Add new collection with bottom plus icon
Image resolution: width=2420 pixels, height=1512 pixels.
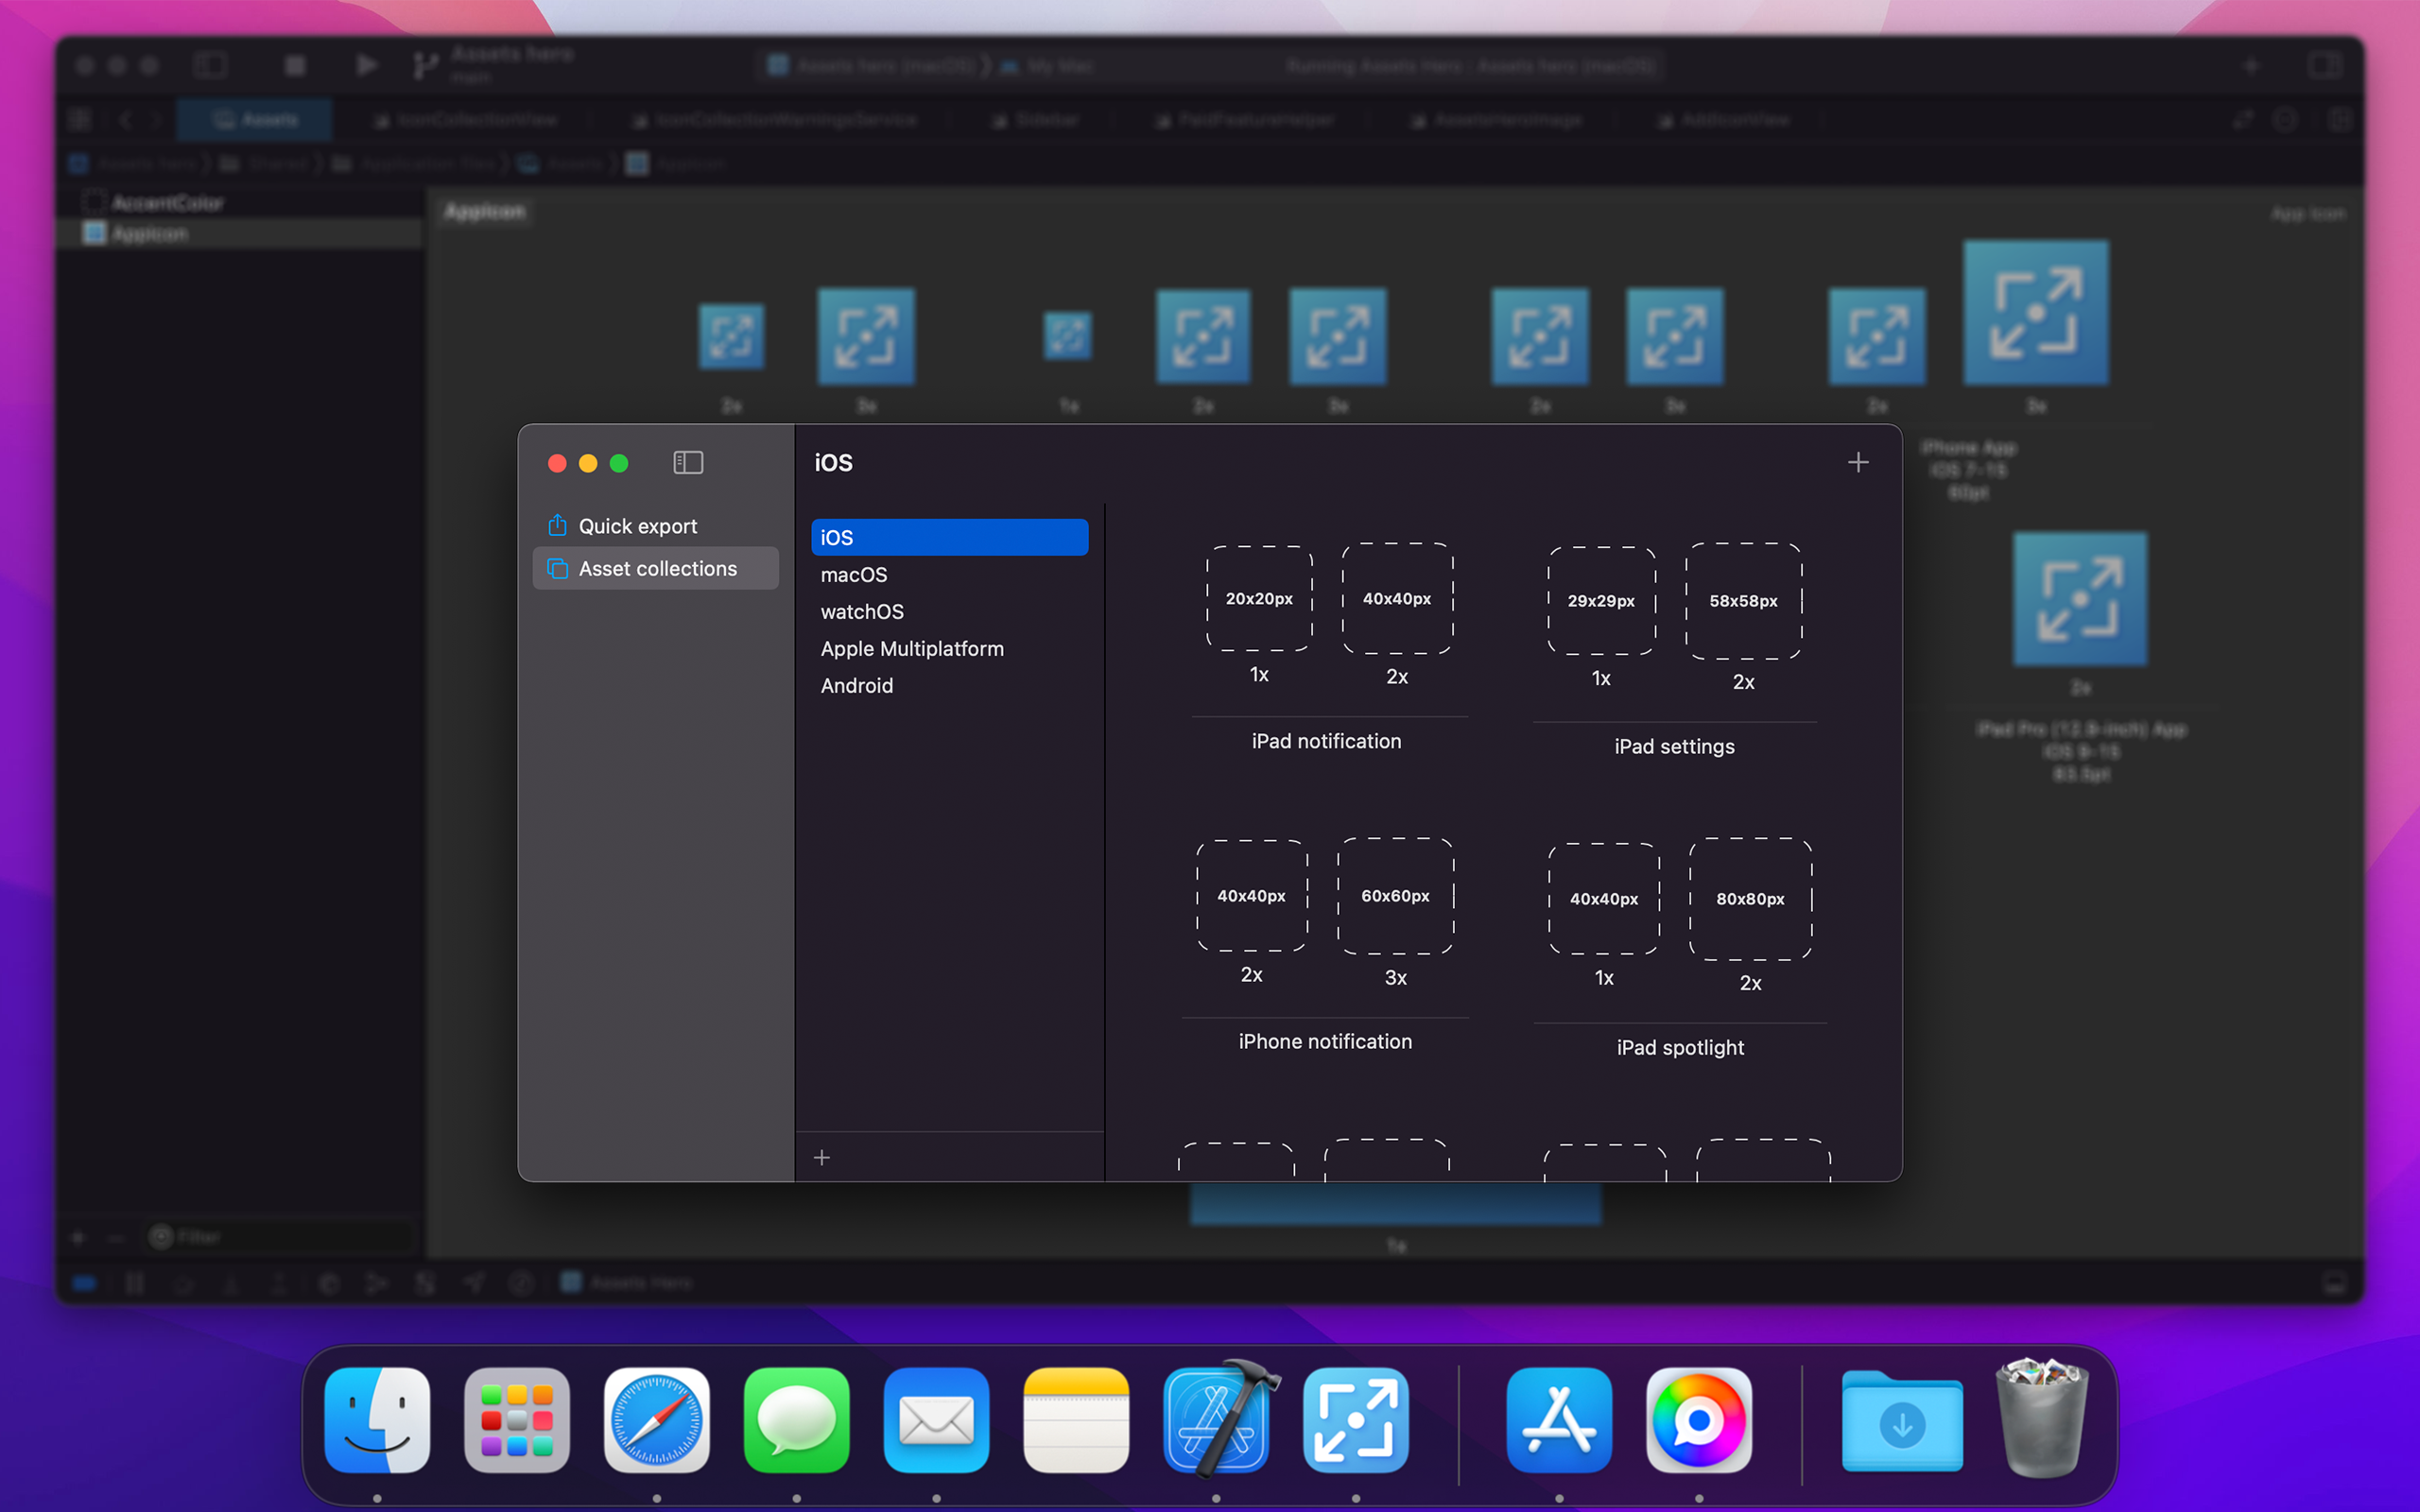coord(822,1157)
